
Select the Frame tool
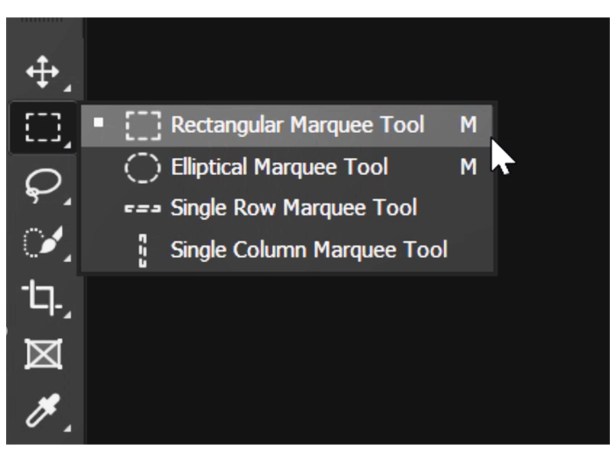pyautogui.click(x=43, y=353)
